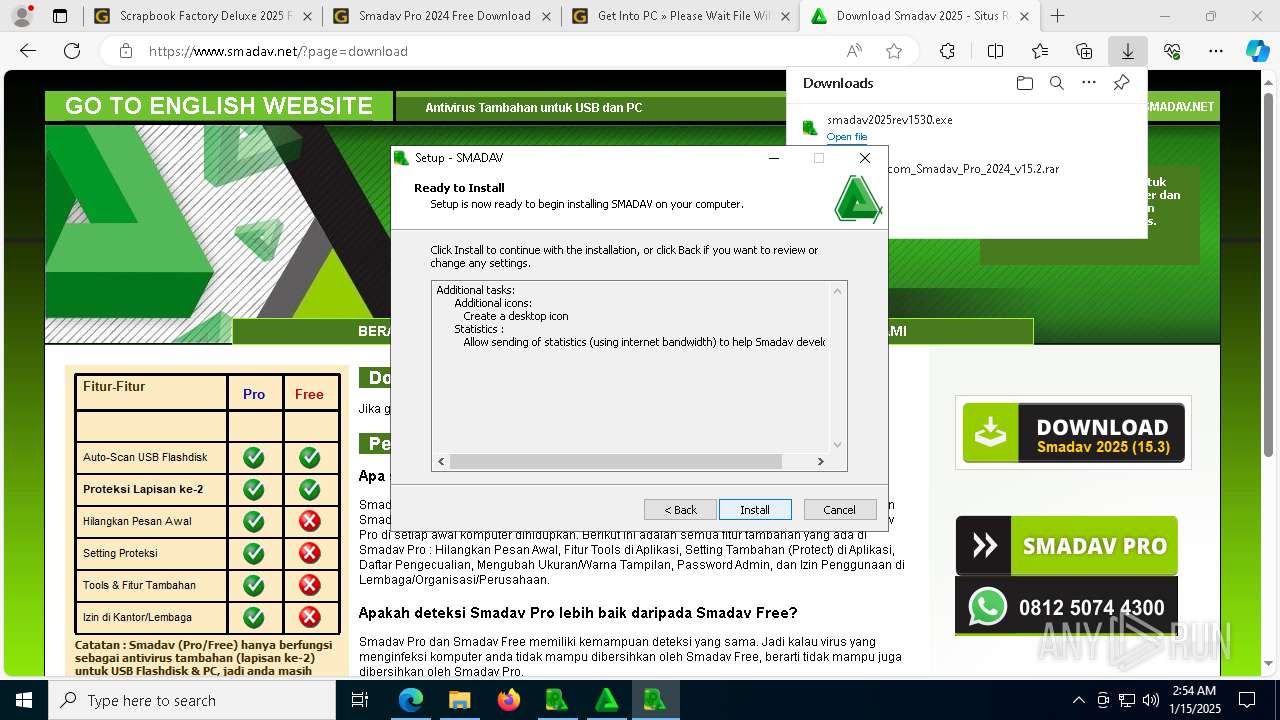
Task: Open downloads folder icon in Downloads panel
Action: 1024,83
